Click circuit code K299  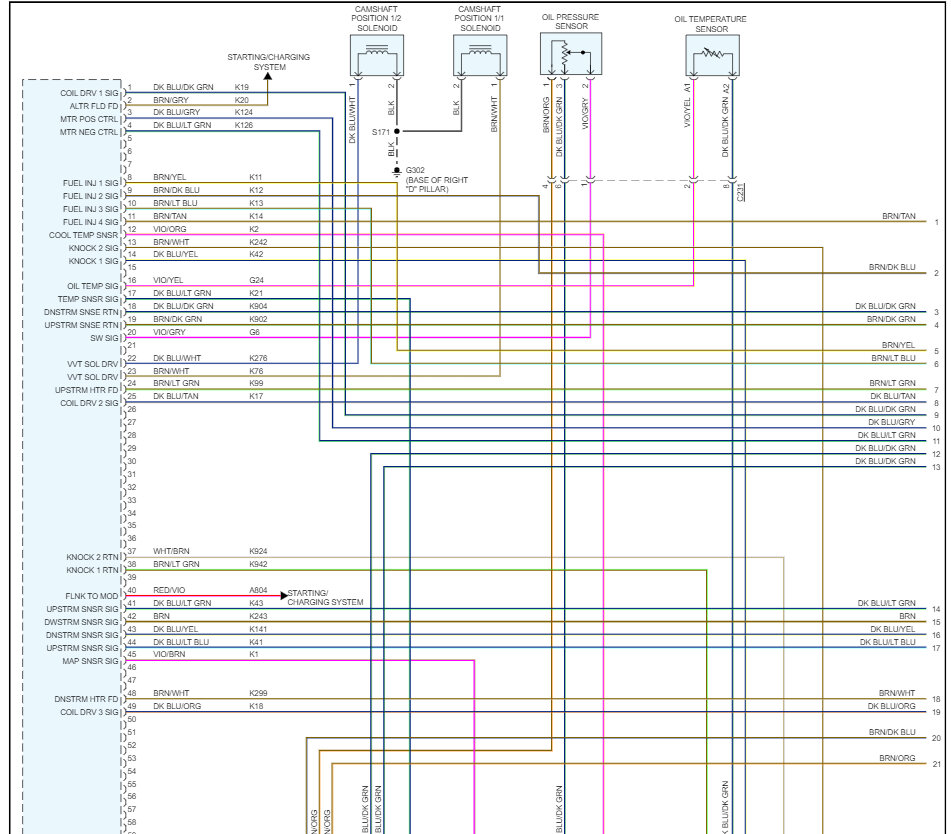point(258,693)
